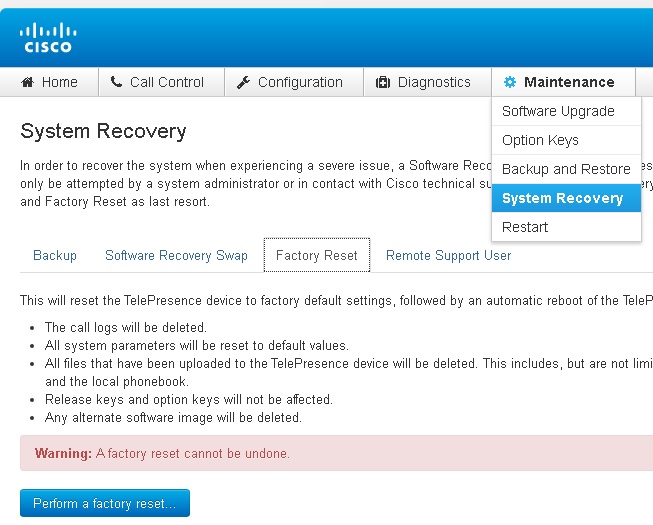Image resolution: width=653 pixels, height=525 pixels.
Task: Switch to the Software Recovery Swap tab
Action: [x=176, y=255]
